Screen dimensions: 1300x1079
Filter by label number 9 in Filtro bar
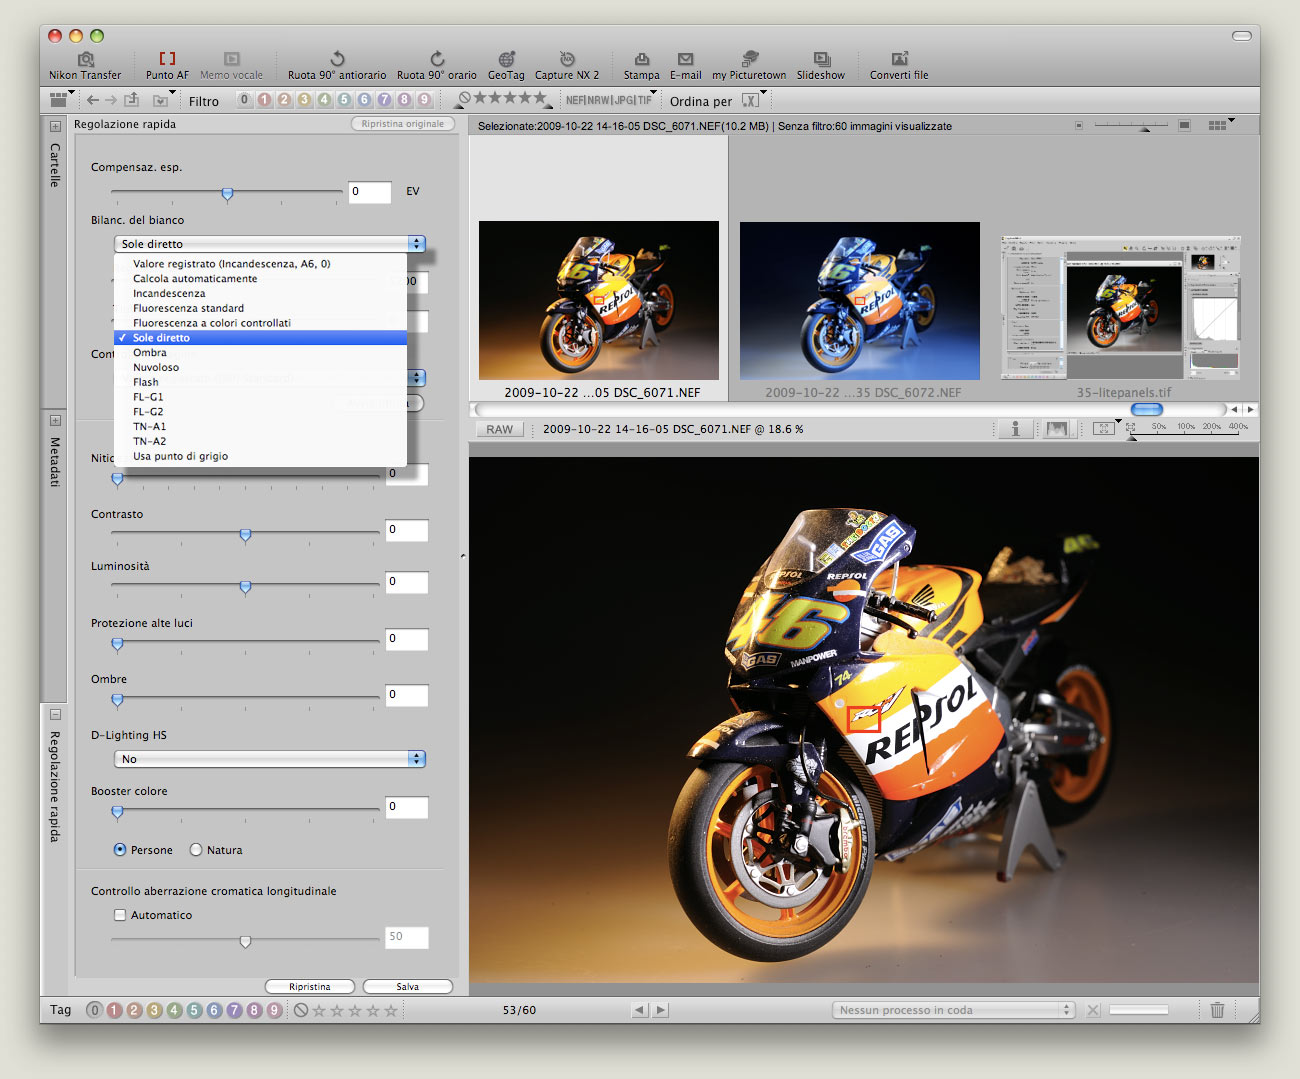[x=424, y=100]
